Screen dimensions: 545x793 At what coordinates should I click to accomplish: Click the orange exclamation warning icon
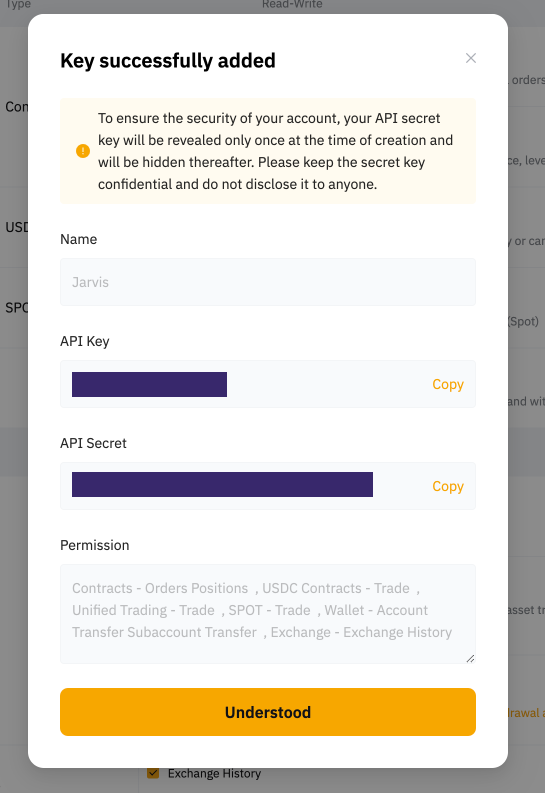pos(83,151)
